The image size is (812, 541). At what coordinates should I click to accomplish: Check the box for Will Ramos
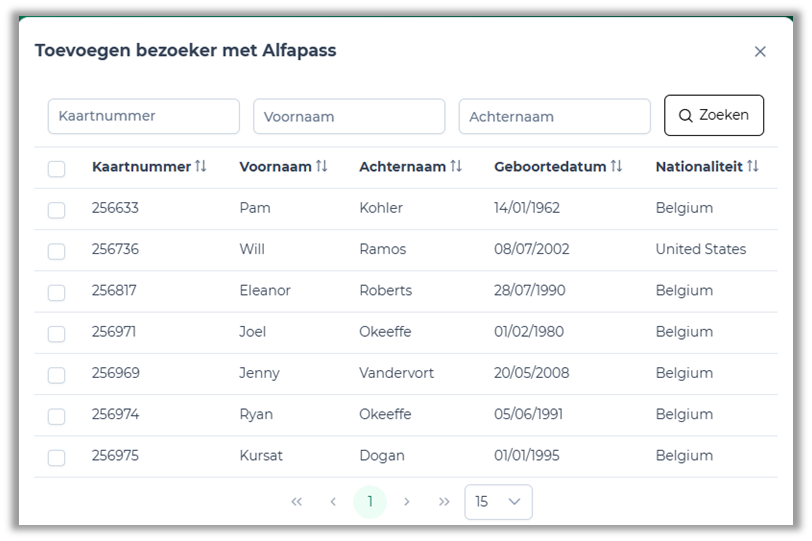(x=57, y=251)
